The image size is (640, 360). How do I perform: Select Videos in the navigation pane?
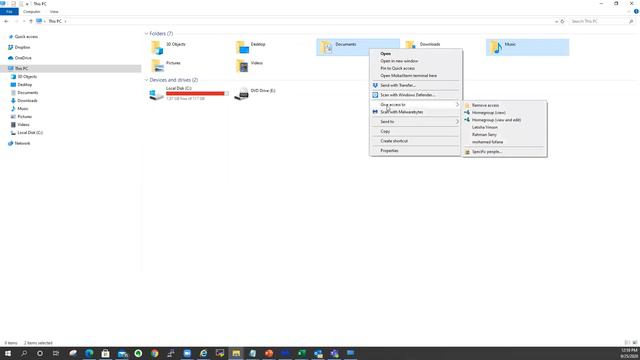(x=23, y=124)
